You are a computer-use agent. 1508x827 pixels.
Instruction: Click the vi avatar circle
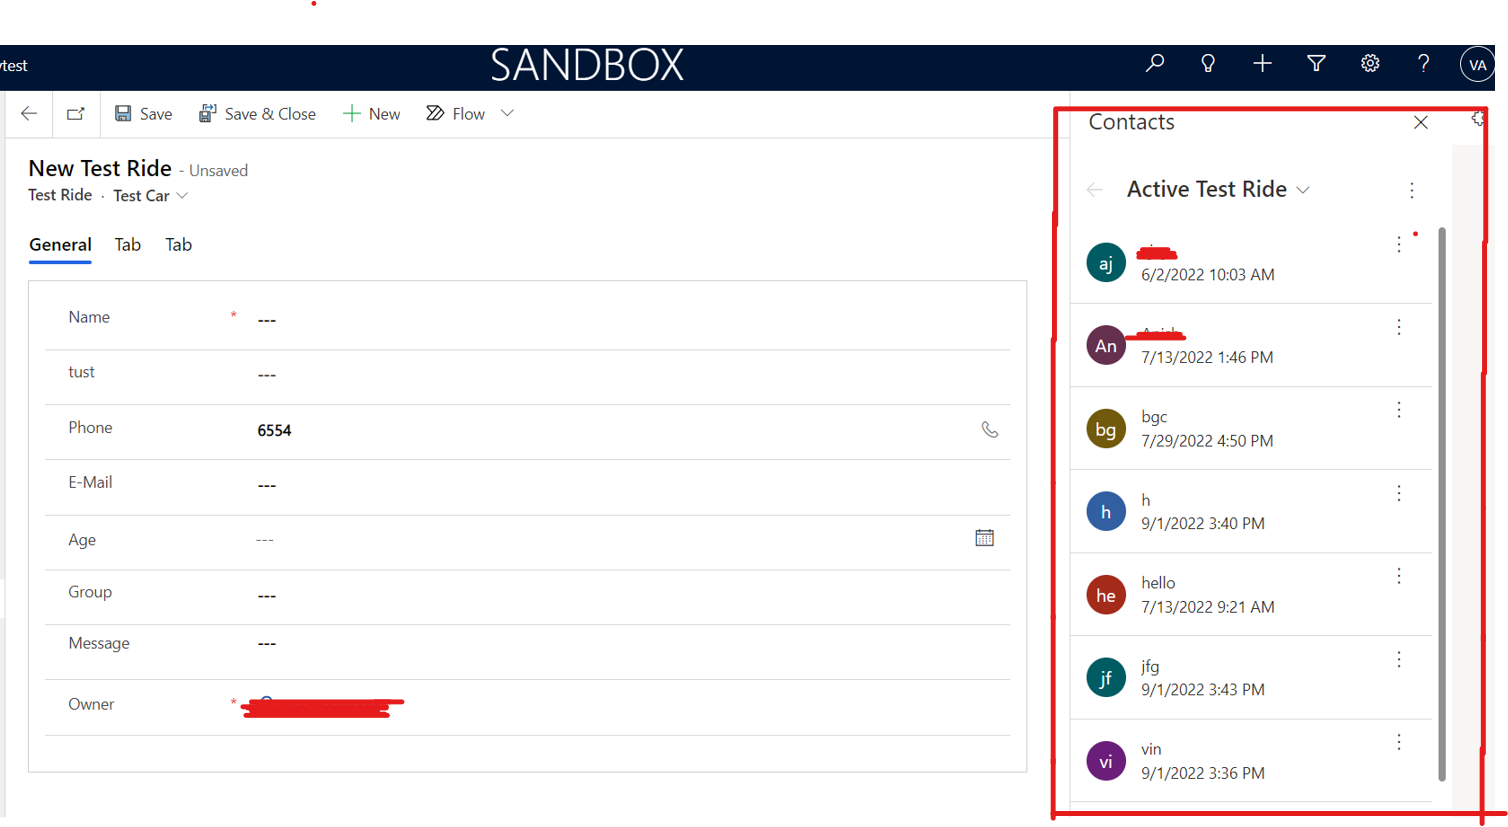click(1106, 761)
